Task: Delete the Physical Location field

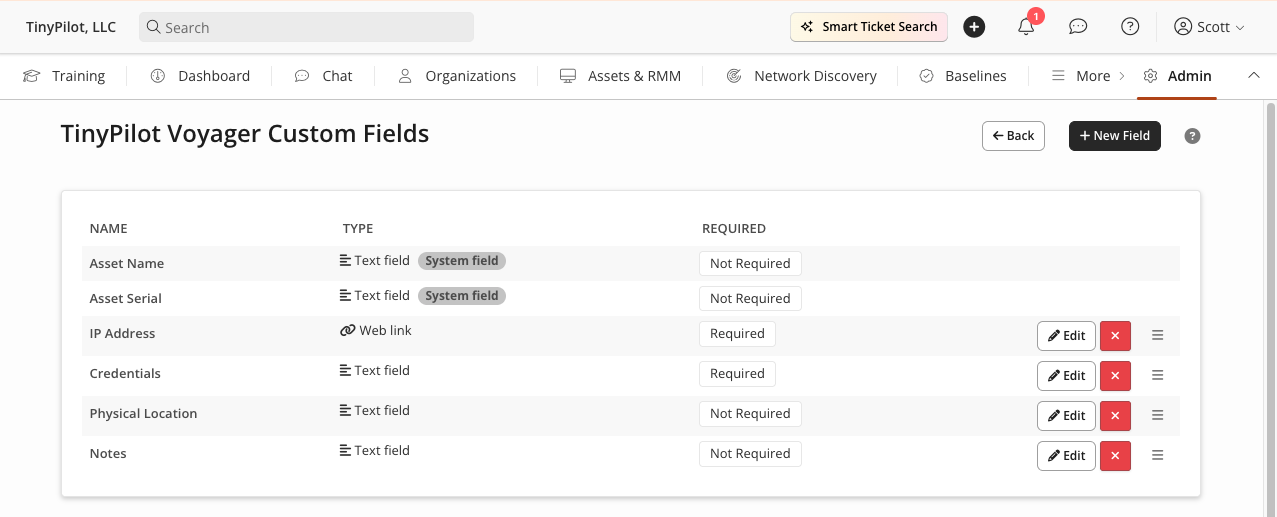Action: coord(1115,416)
